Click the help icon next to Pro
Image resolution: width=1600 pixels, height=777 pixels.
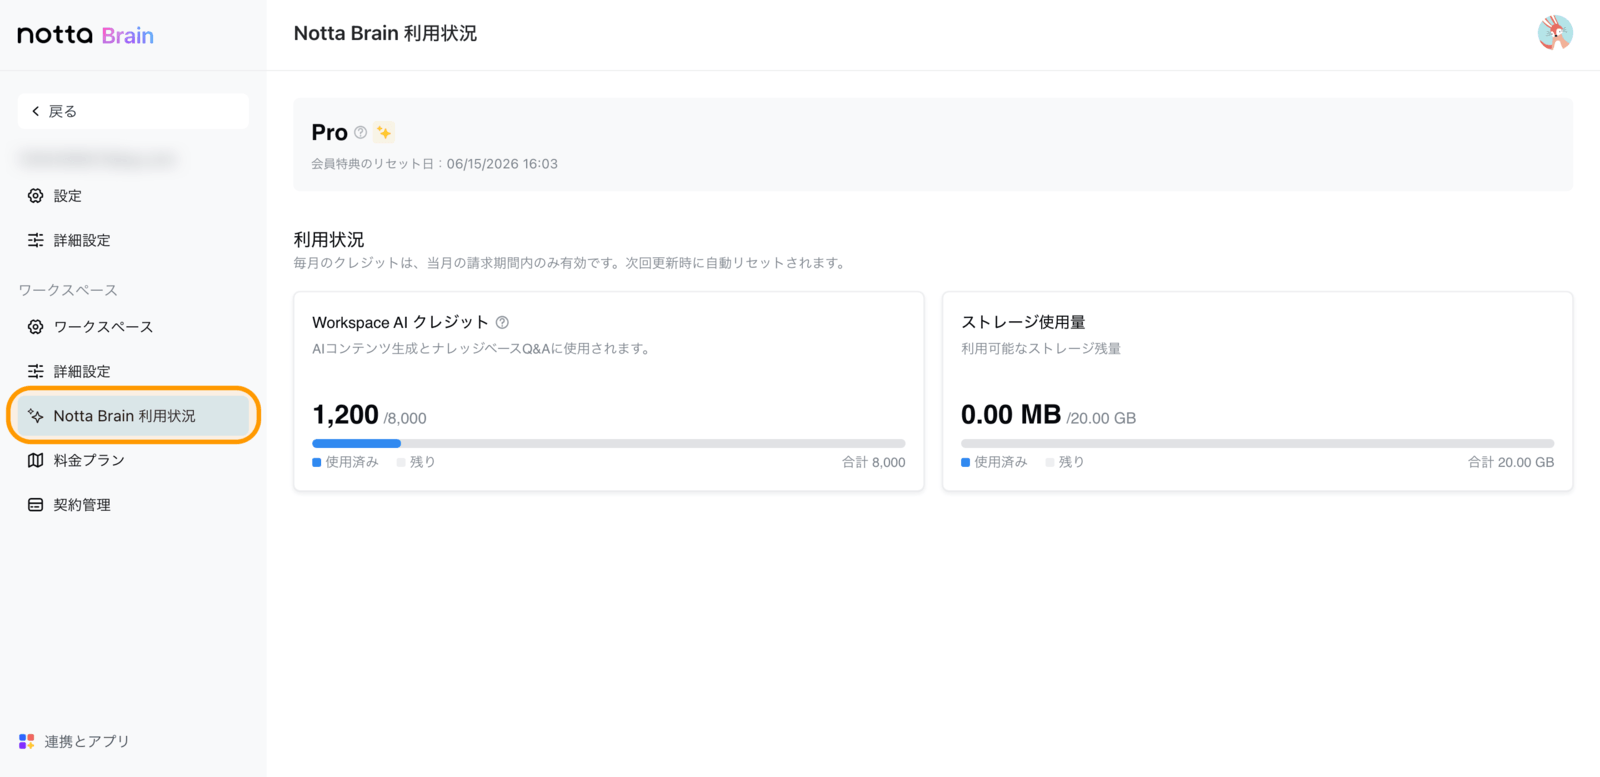point(361,132)
